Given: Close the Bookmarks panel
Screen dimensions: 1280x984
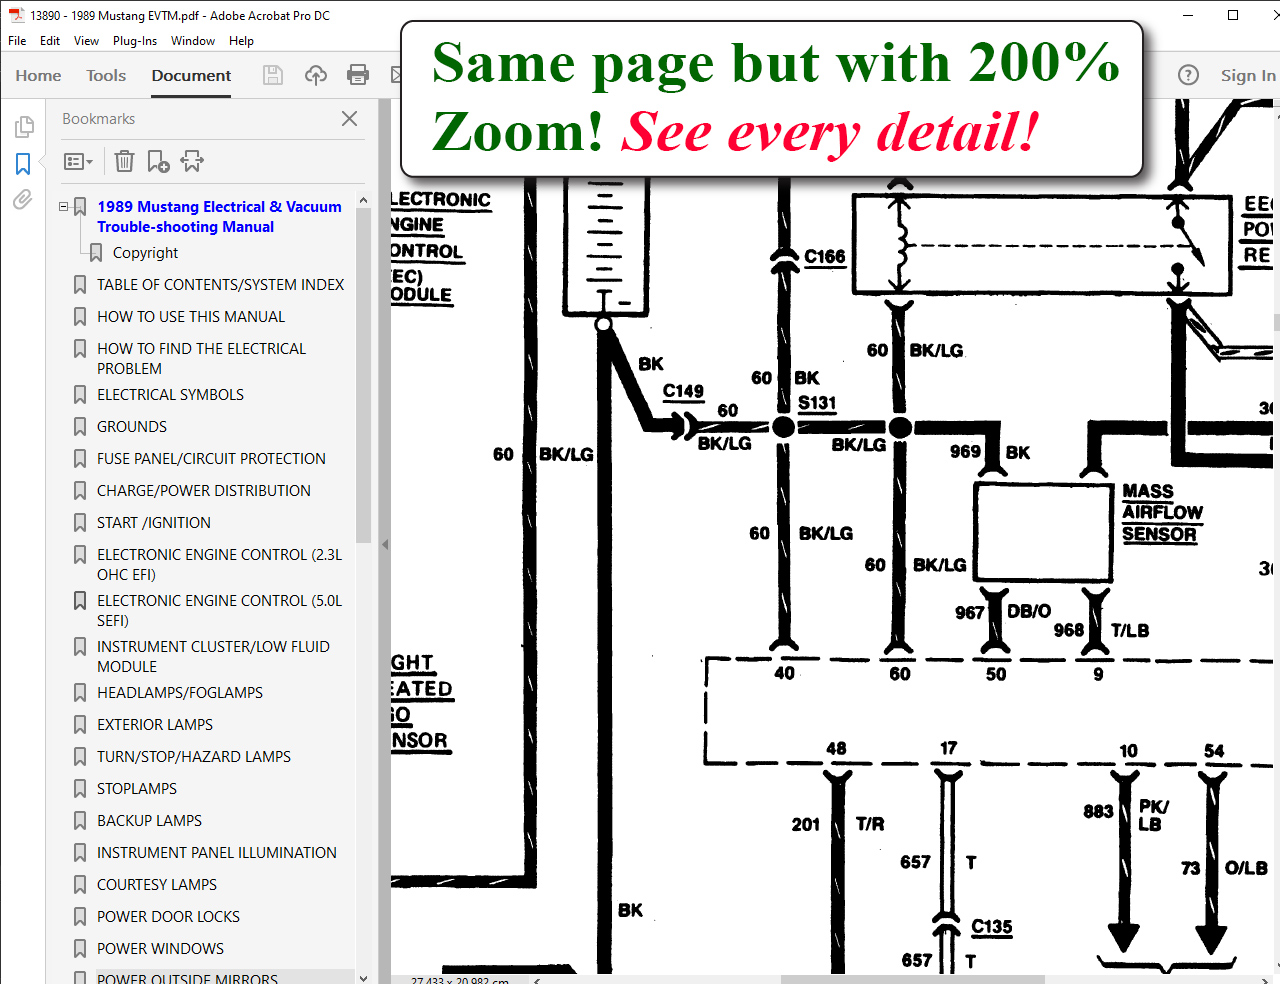Looking at the screenshot, I should click(349, 118).
